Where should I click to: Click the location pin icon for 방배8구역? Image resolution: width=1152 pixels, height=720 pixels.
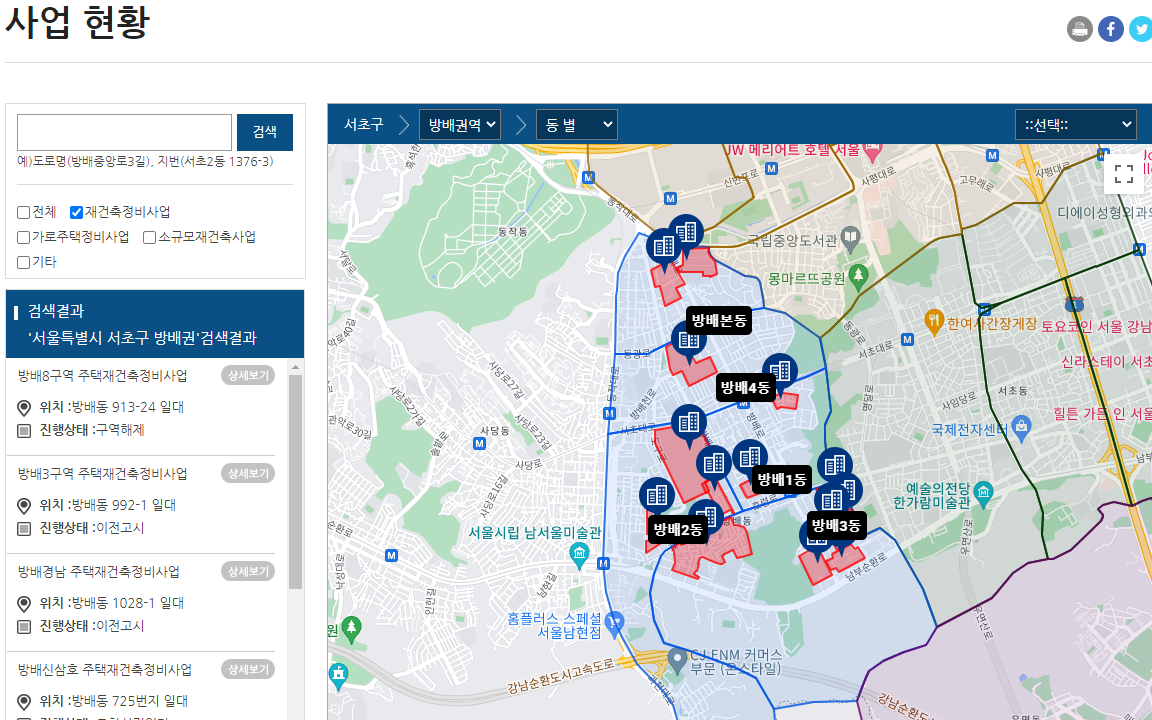click(24, 408)
